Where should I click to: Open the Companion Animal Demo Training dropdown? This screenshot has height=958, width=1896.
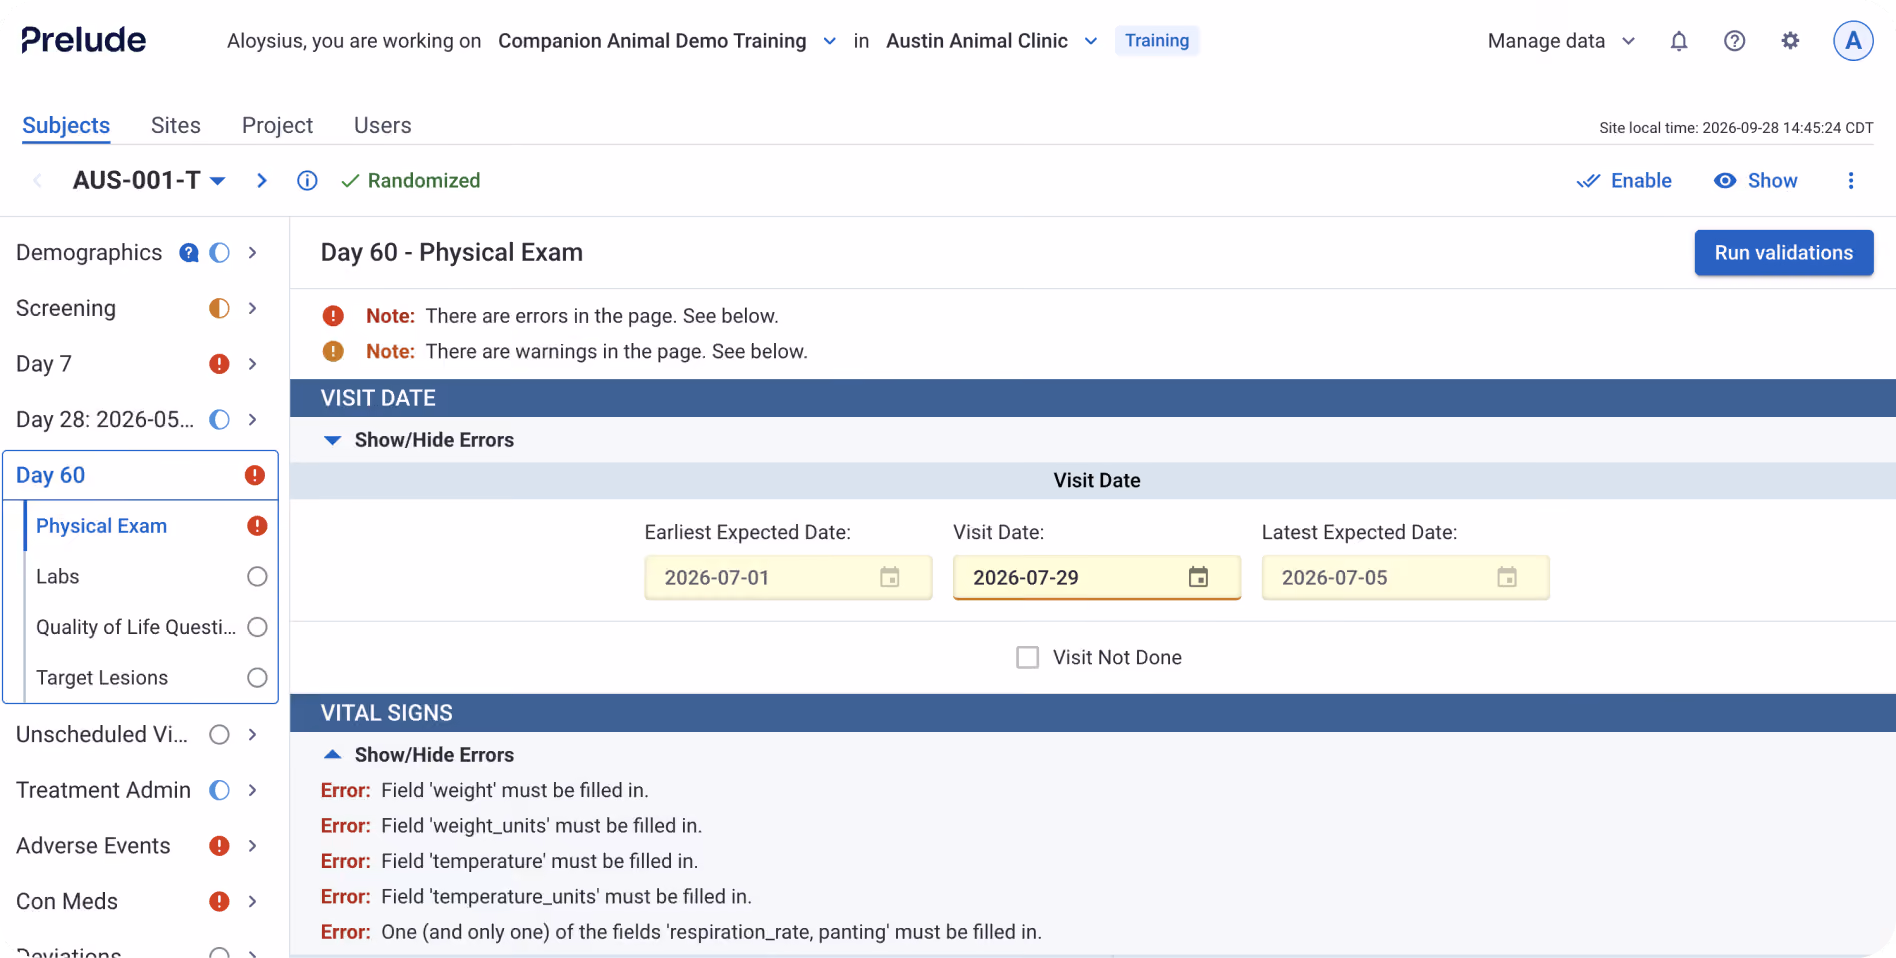pyautogui.click(x=667, y=41)
